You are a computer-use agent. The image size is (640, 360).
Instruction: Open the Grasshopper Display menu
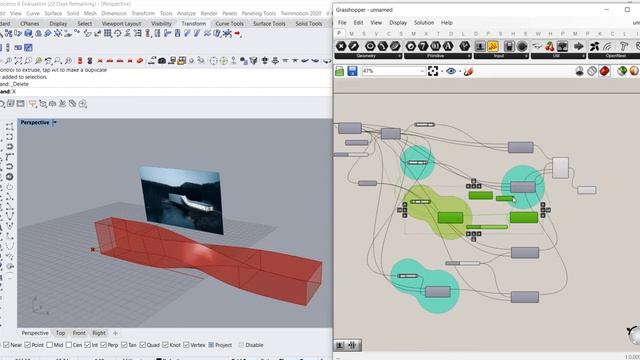(398, 22)
